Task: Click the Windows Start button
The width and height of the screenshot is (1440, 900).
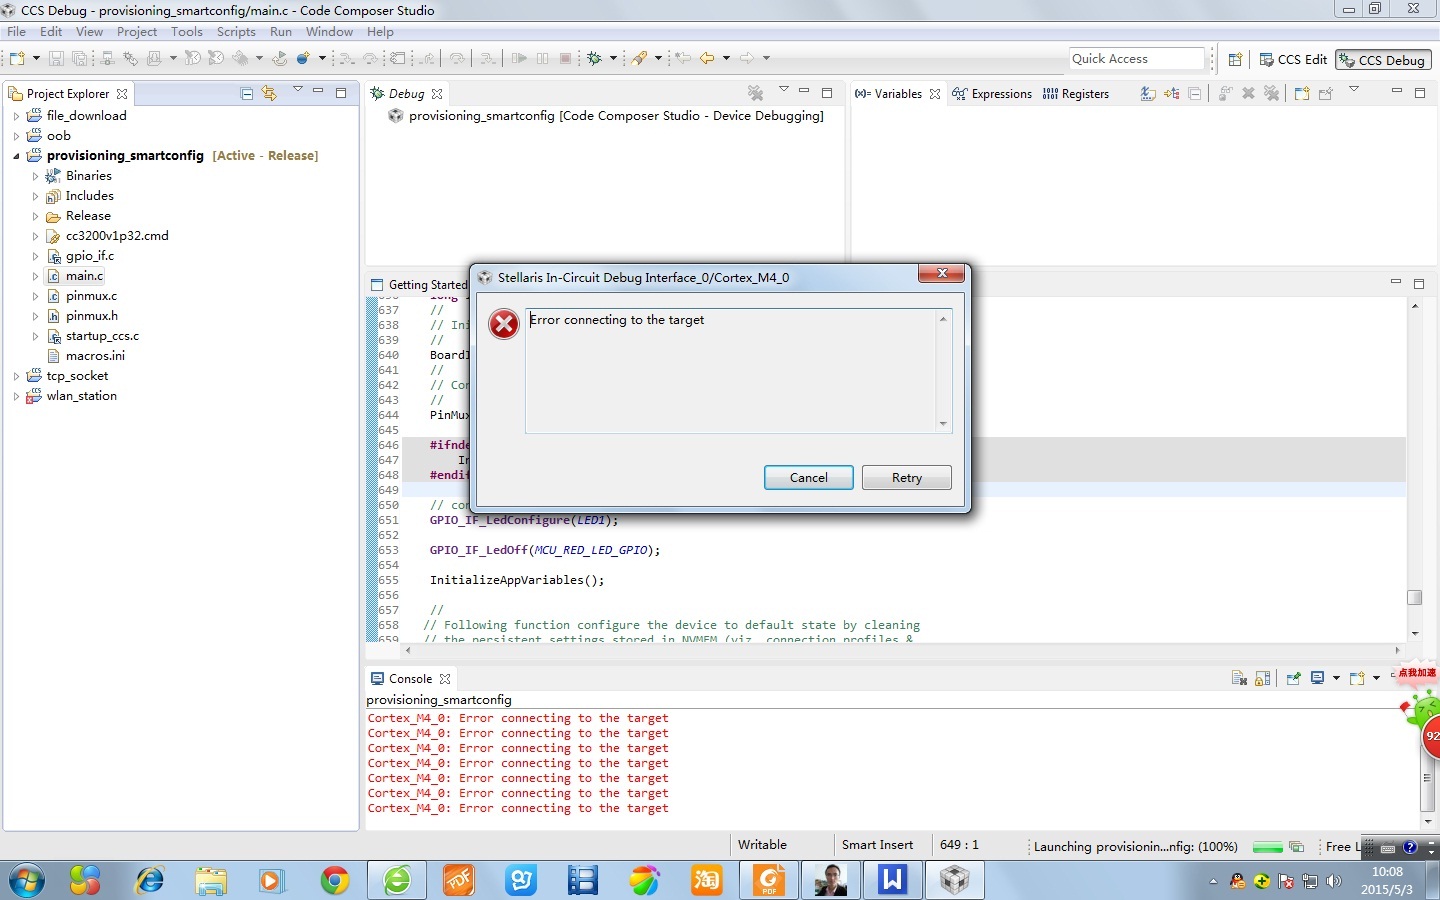Action: tap(27, 880)
